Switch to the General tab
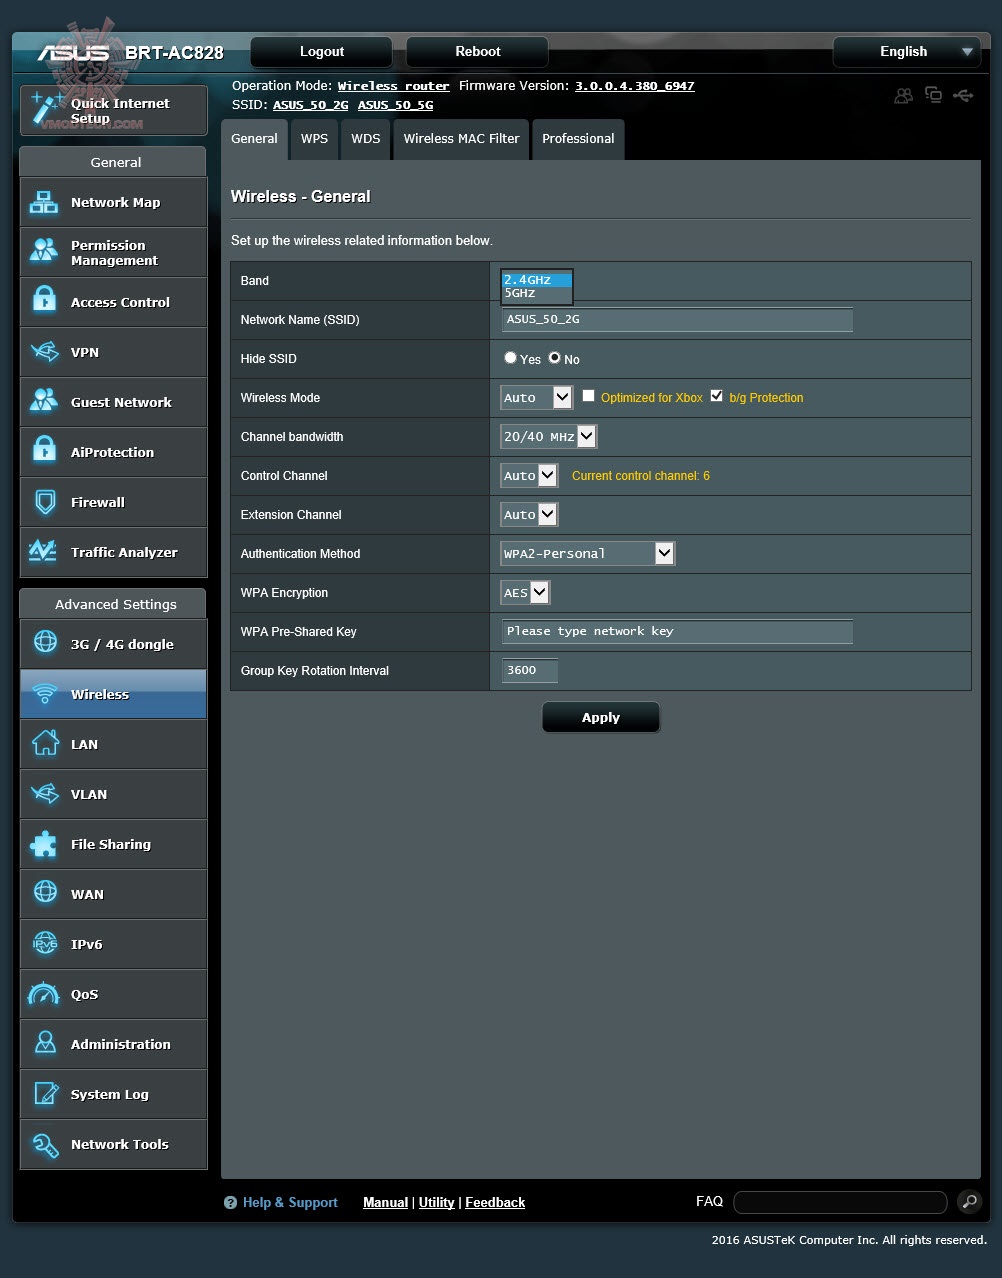 [254, 139]
